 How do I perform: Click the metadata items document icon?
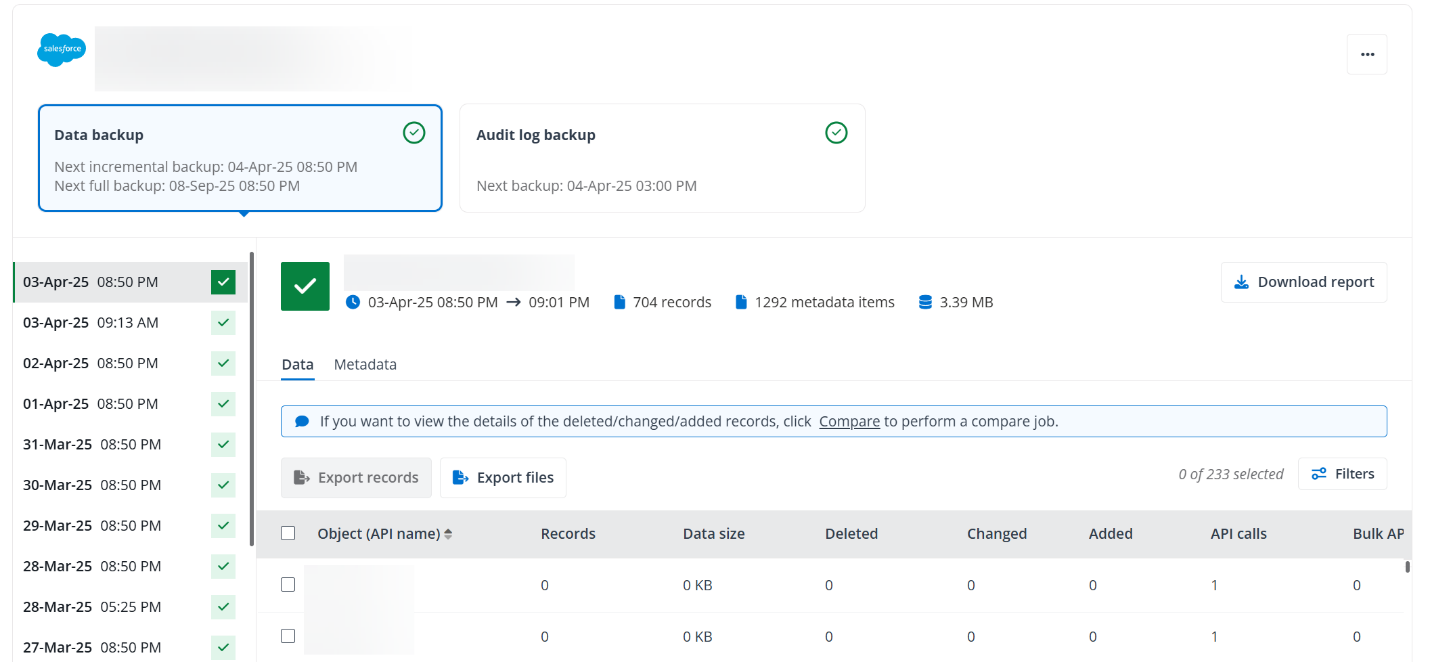click(x=741, y=302)
